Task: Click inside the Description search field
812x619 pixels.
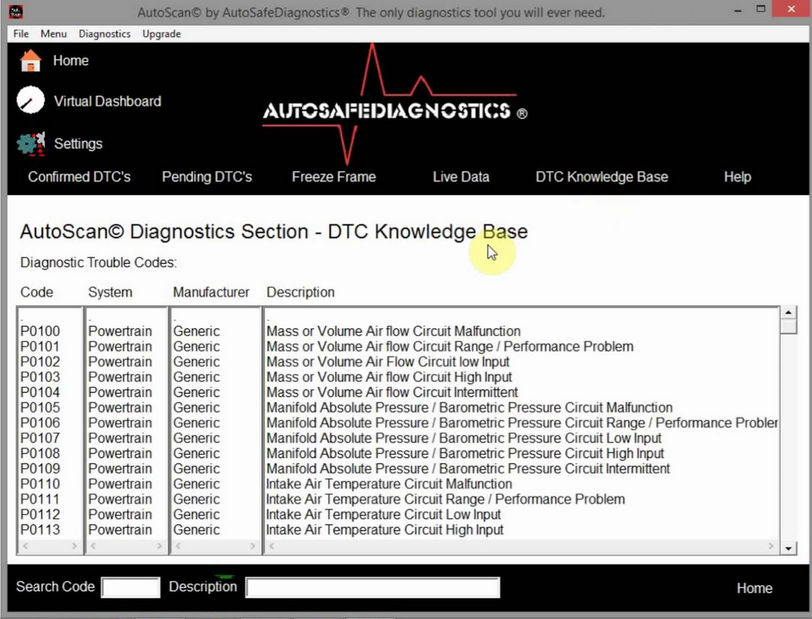Action: point(372,587)
